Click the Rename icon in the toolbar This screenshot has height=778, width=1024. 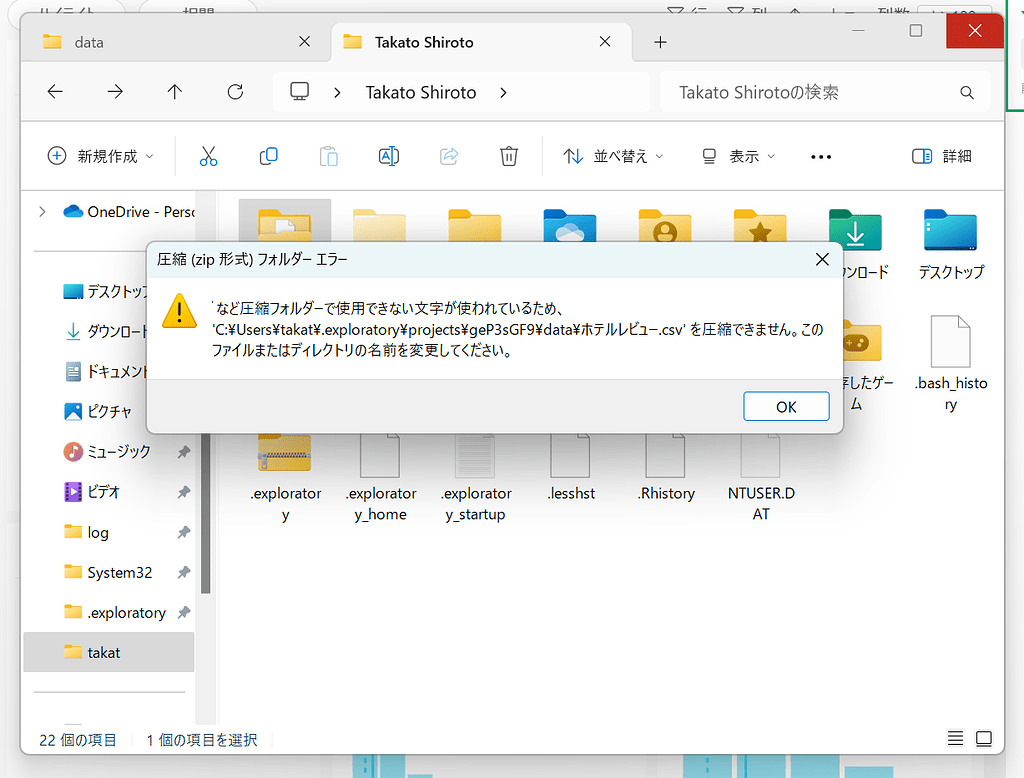[x=388, y=156]
